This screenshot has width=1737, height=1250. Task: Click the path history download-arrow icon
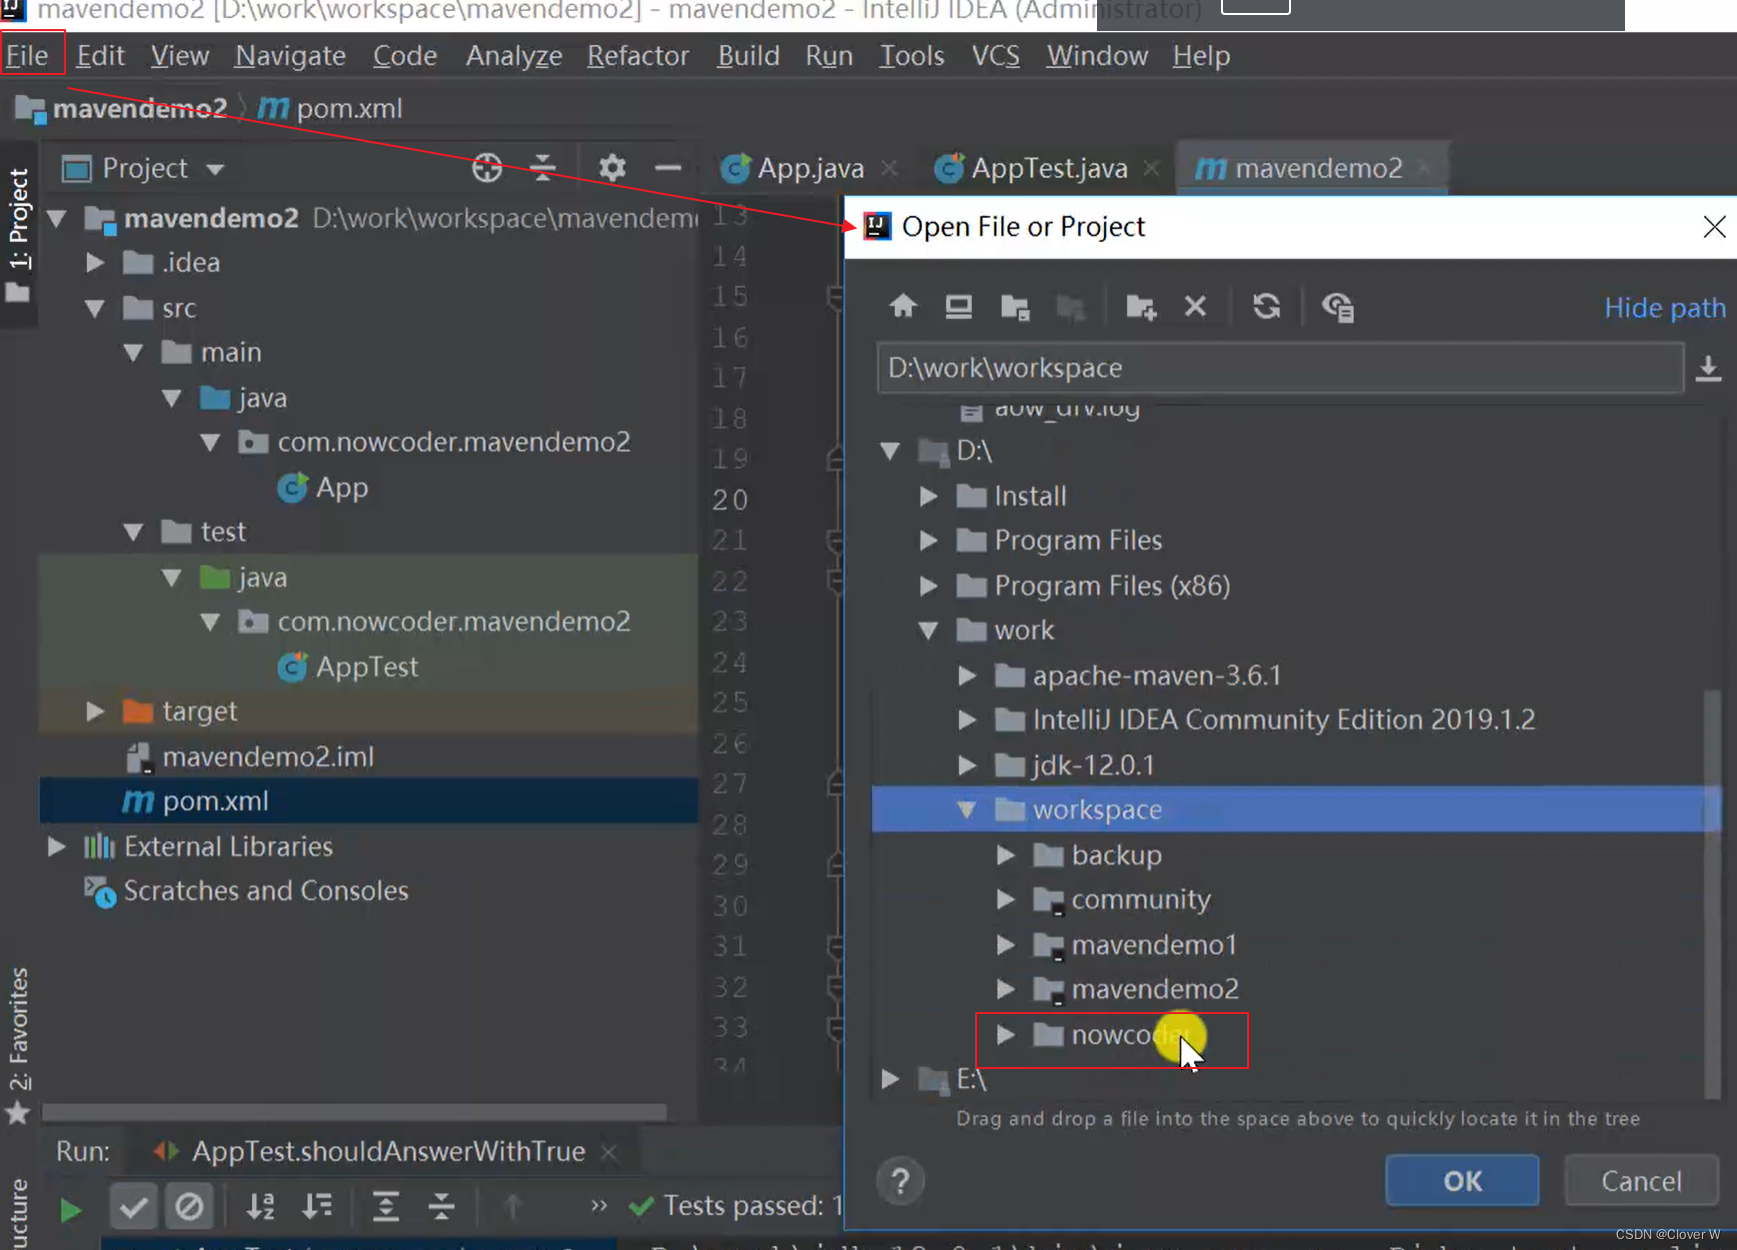(1709, 368)
